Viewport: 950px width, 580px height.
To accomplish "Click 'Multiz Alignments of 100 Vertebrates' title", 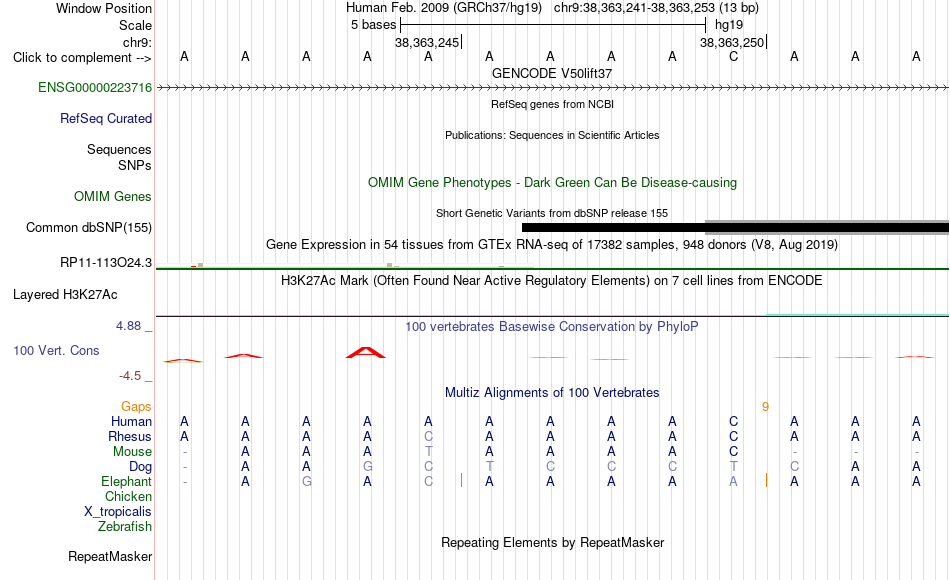I will 552,393.
